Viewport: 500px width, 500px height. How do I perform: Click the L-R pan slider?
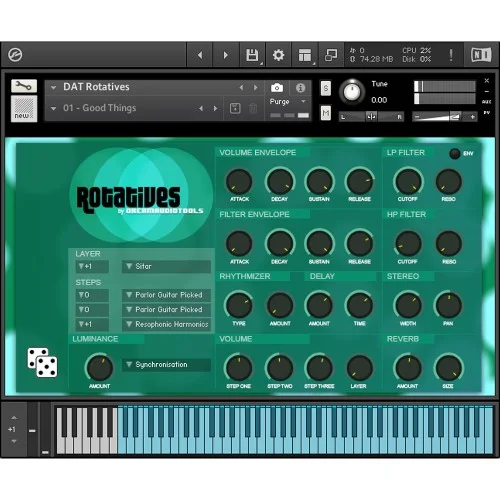tap(371, 117)
